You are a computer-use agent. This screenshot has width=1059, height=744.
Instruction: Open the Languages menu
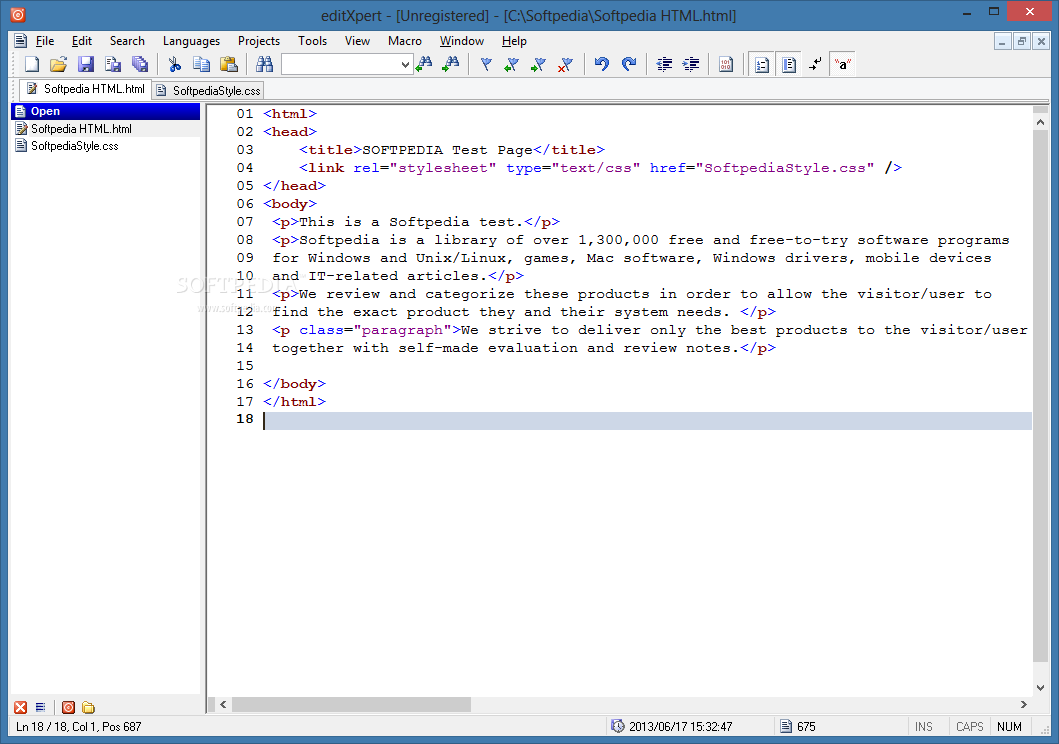tap(191, 41)
